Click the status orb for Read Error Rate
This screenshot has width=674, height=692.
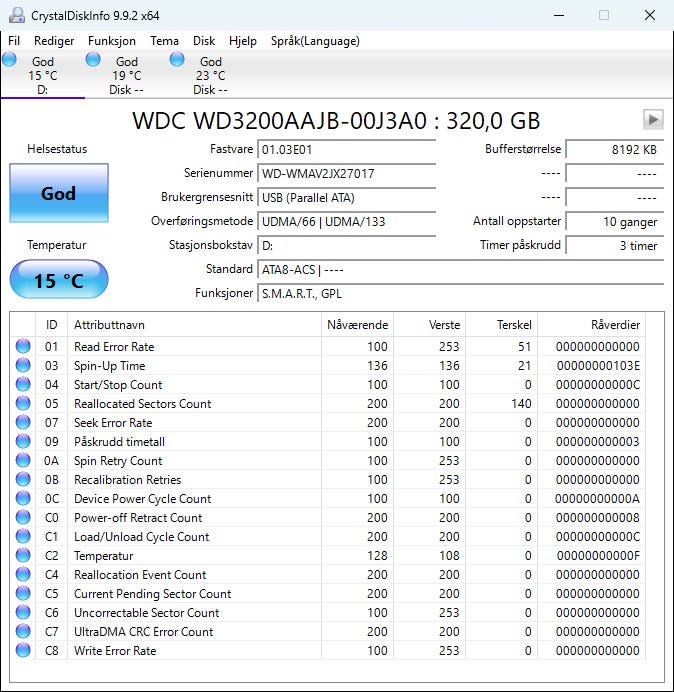[x=23, y=346]
